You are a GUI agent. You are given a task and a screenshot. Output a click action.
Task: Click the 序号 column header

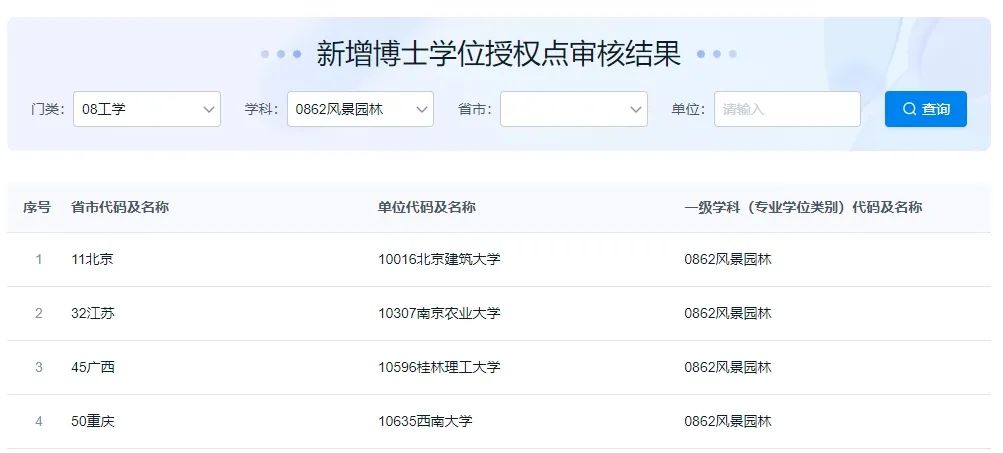(37, 207)
